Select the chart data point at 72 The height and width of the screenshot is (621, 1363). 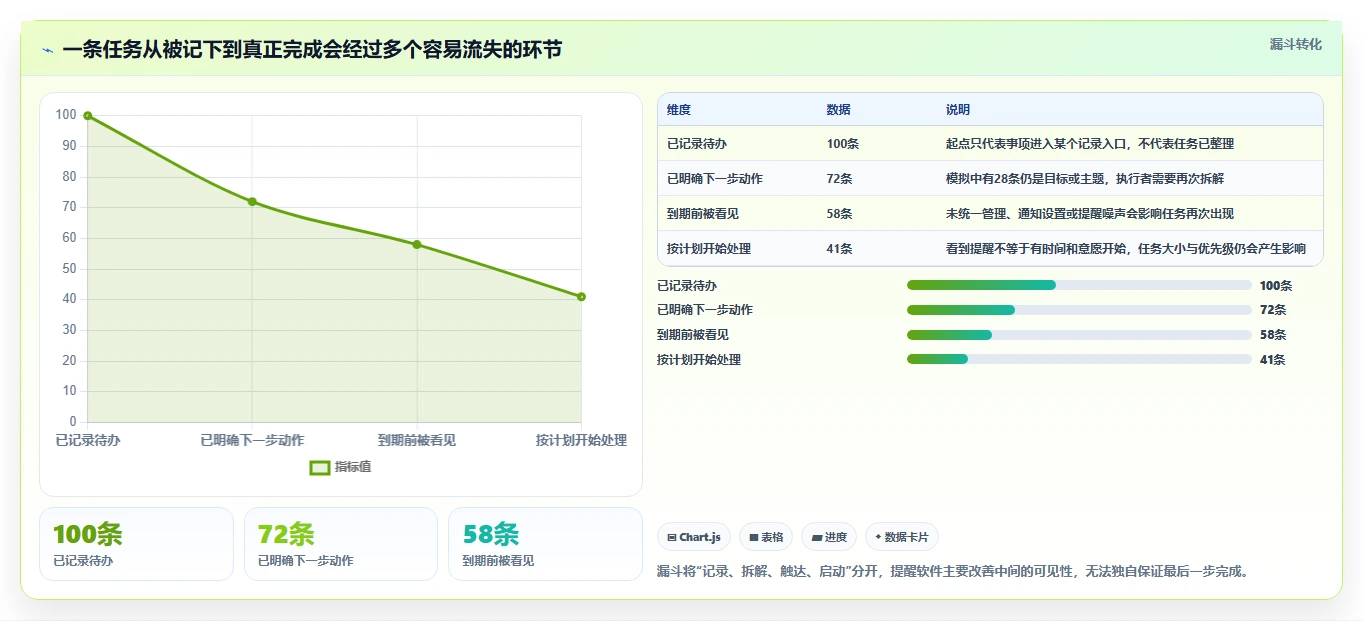[252, 202]
